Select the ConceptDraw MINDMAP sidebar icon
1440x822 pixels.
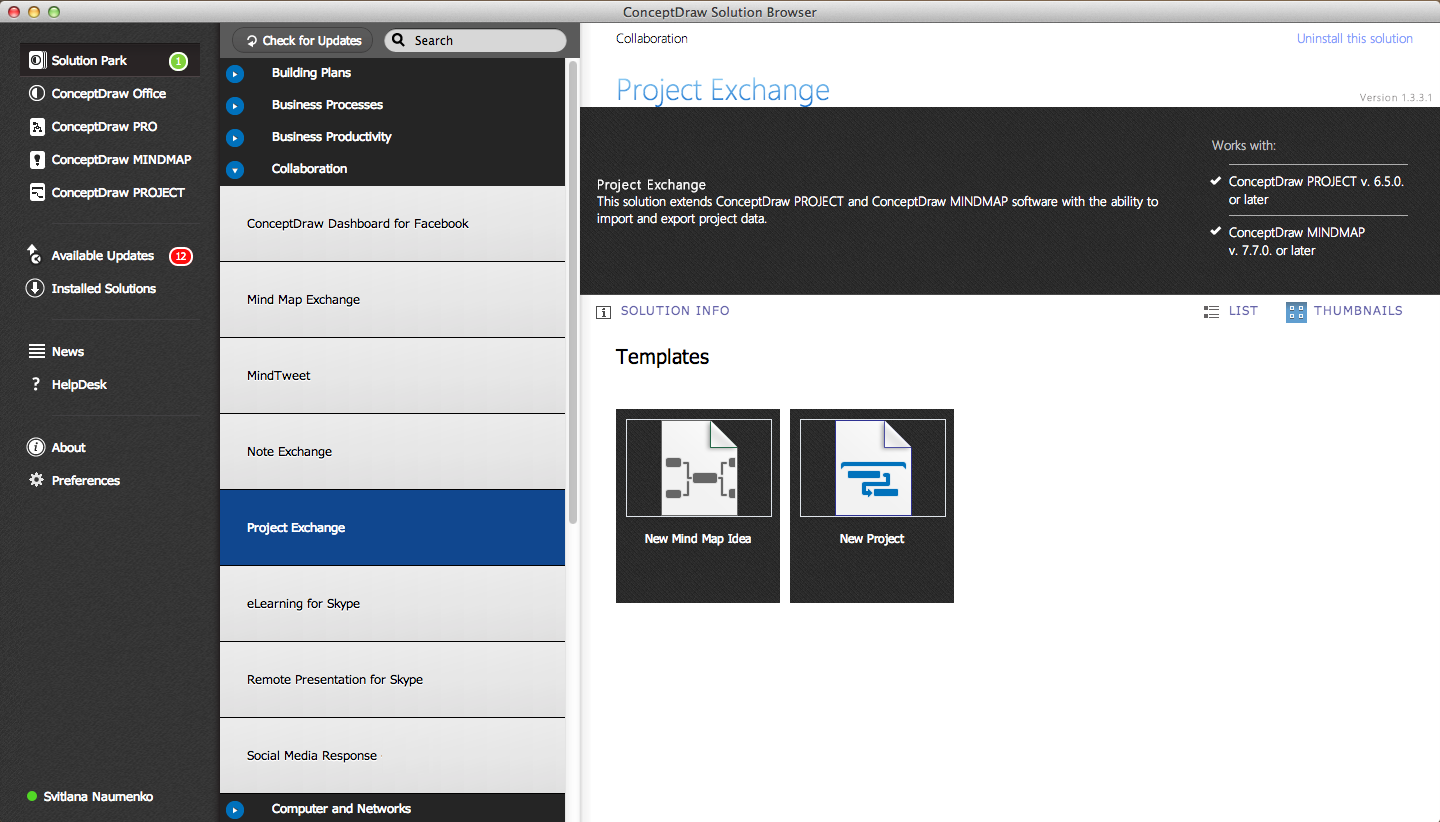click(37, 160)
